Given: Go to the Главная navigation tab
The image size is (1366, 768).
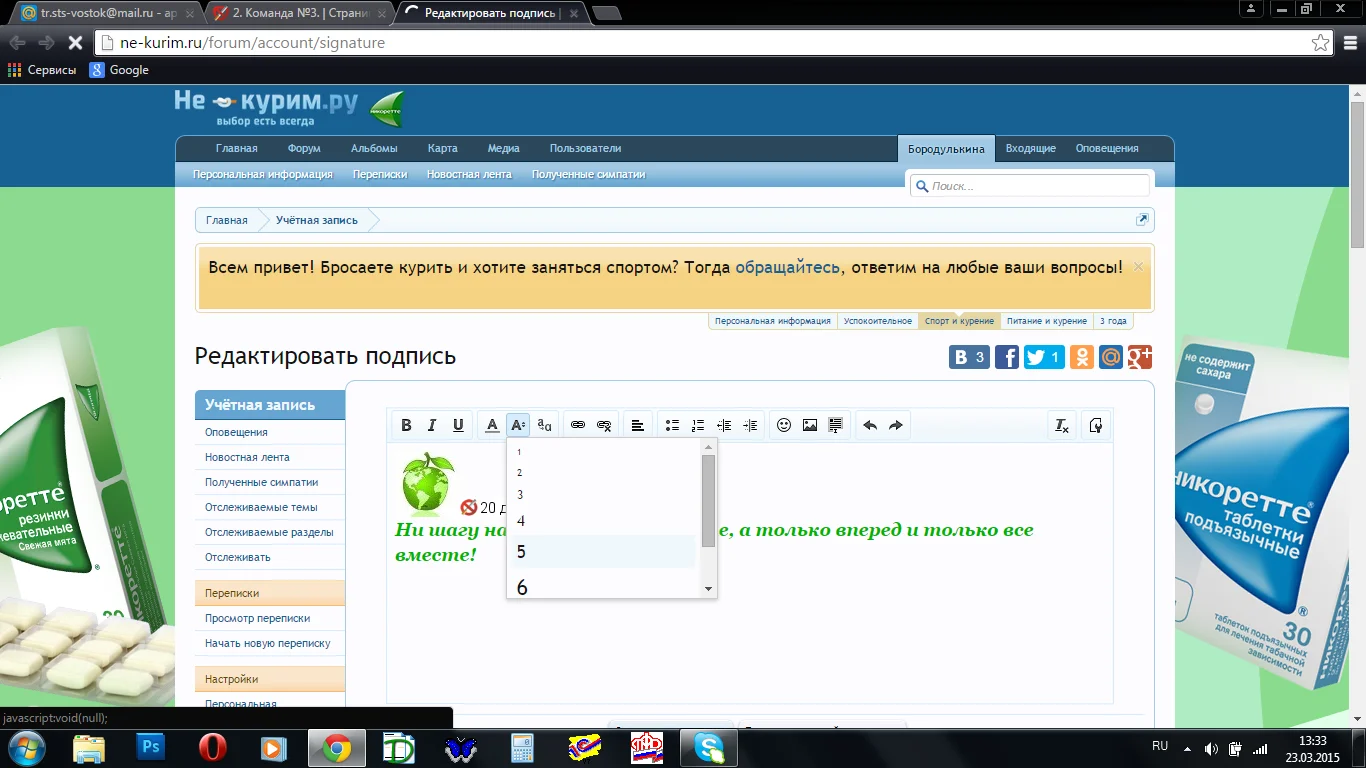Looking at the screenshot, I should click(237, 148).
